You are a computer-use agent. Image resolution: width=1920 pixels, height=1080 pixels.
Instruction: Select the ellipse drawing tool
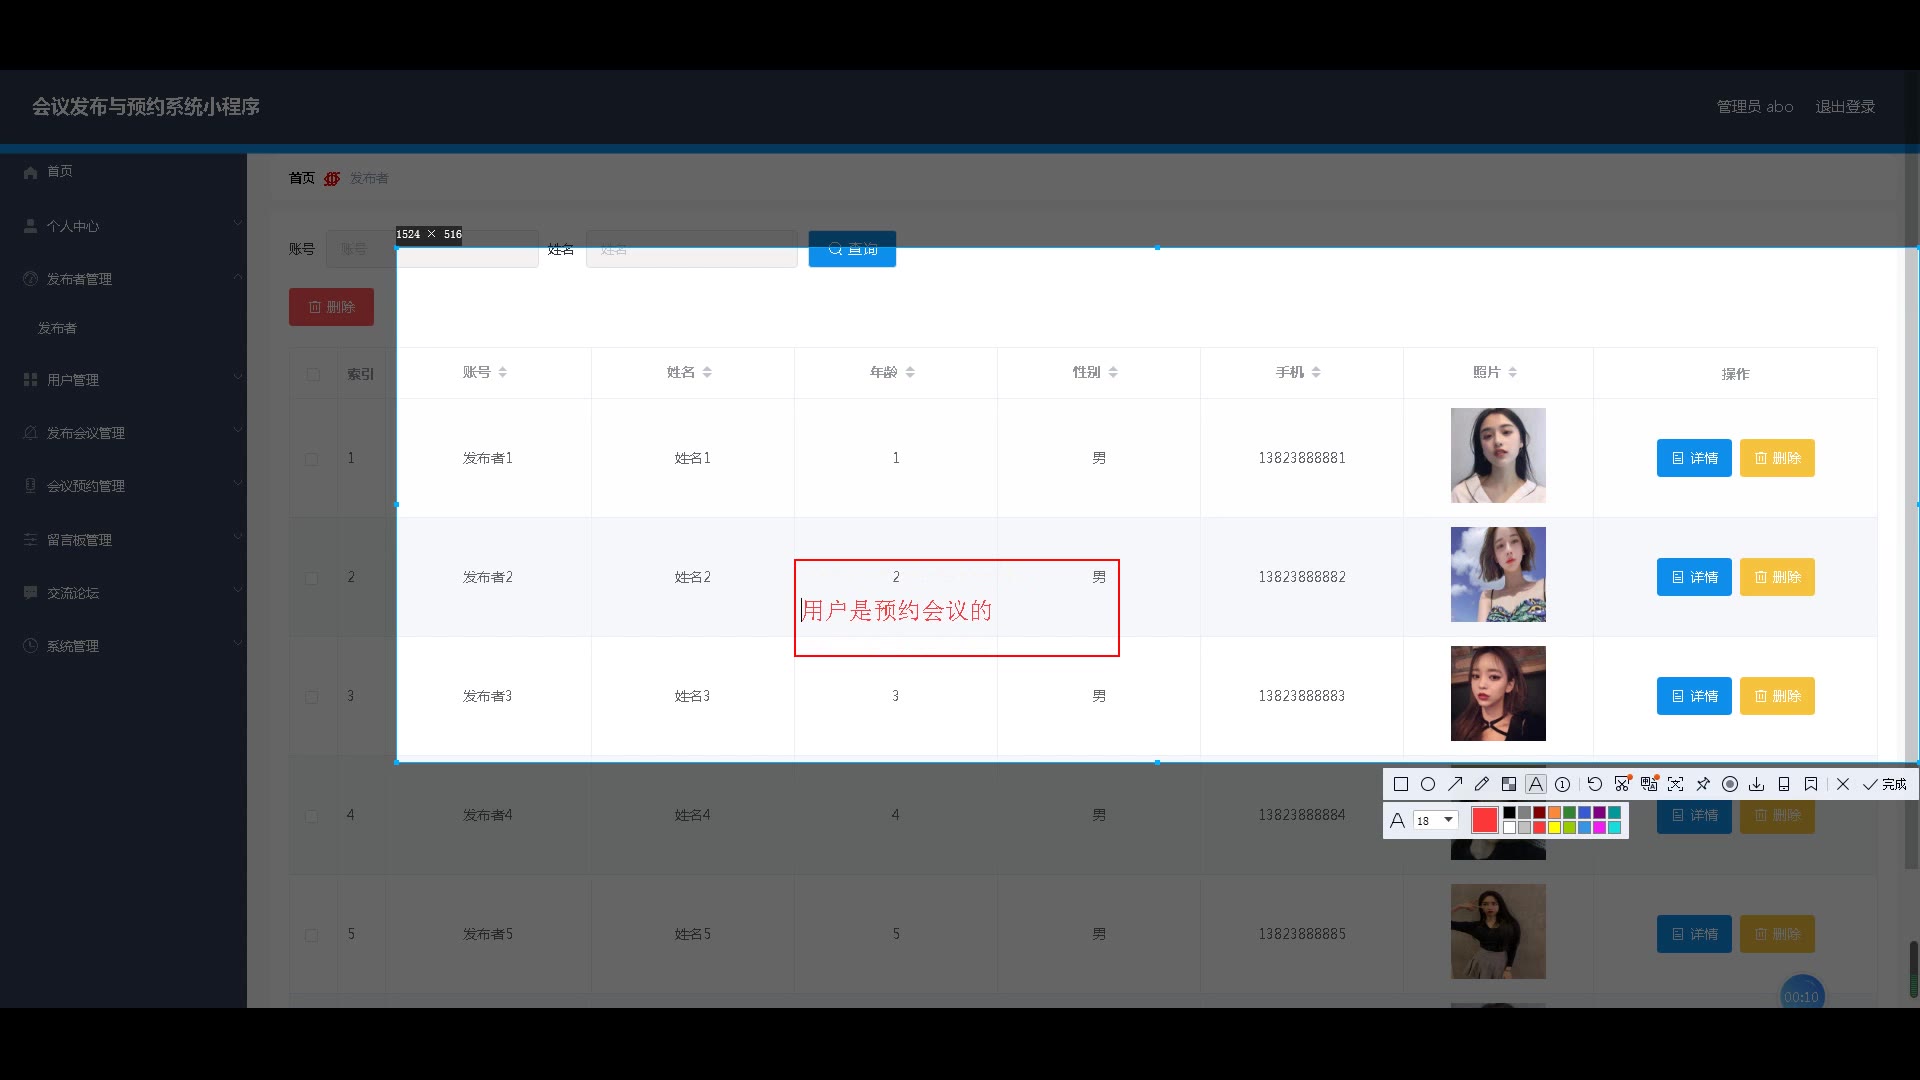[x=1428, y=784]
